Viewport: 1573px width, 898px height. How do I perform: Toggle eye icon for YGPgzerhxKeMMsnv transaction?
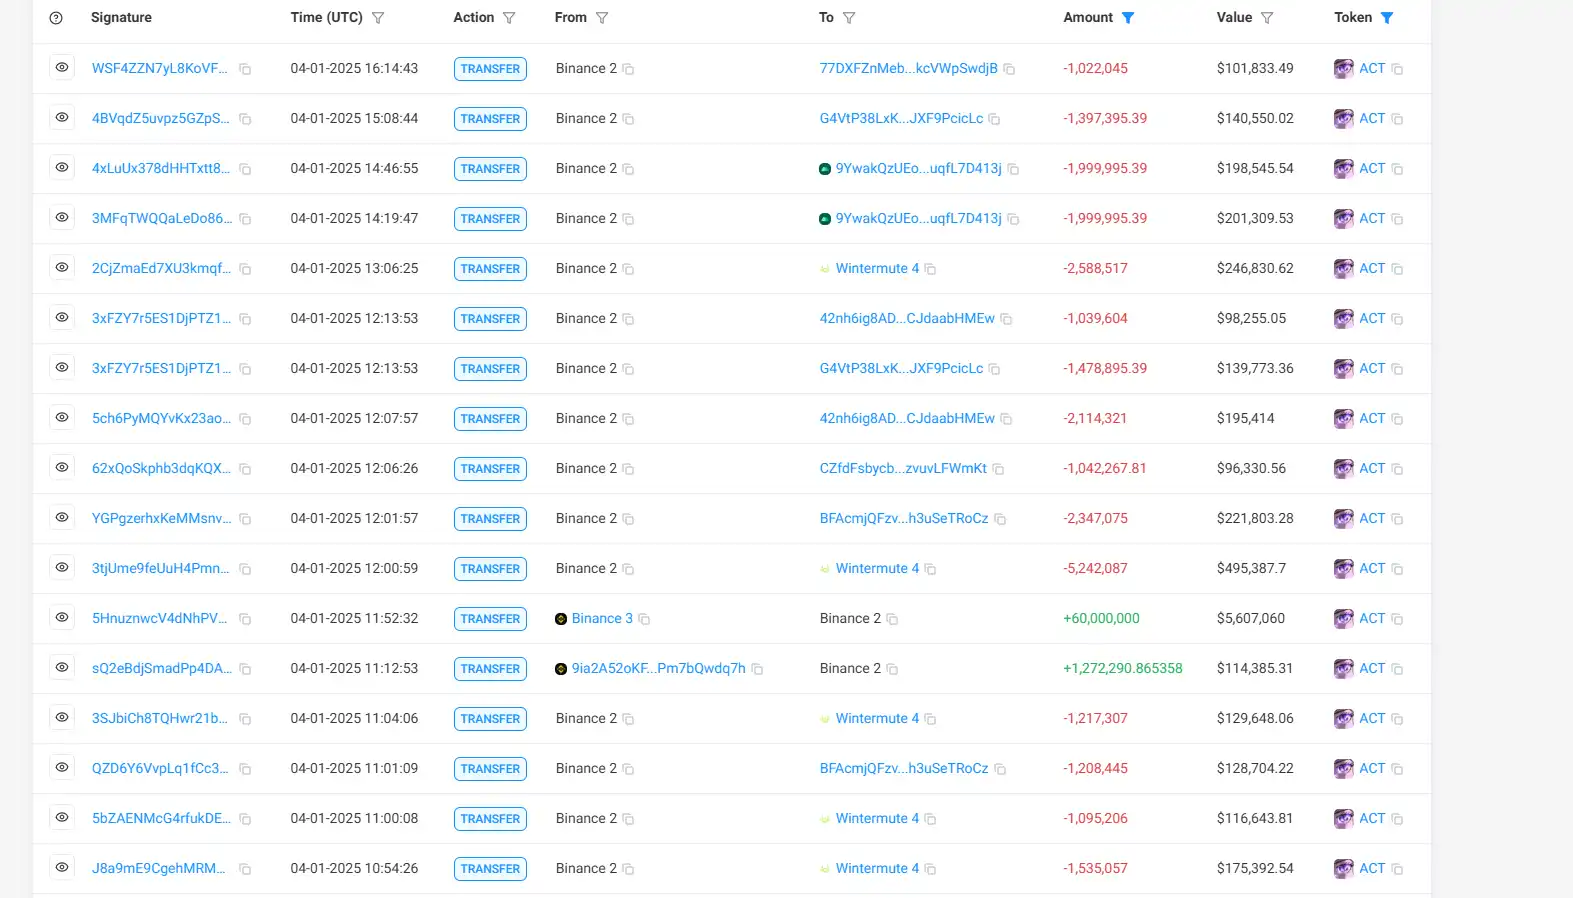(62, 517)
